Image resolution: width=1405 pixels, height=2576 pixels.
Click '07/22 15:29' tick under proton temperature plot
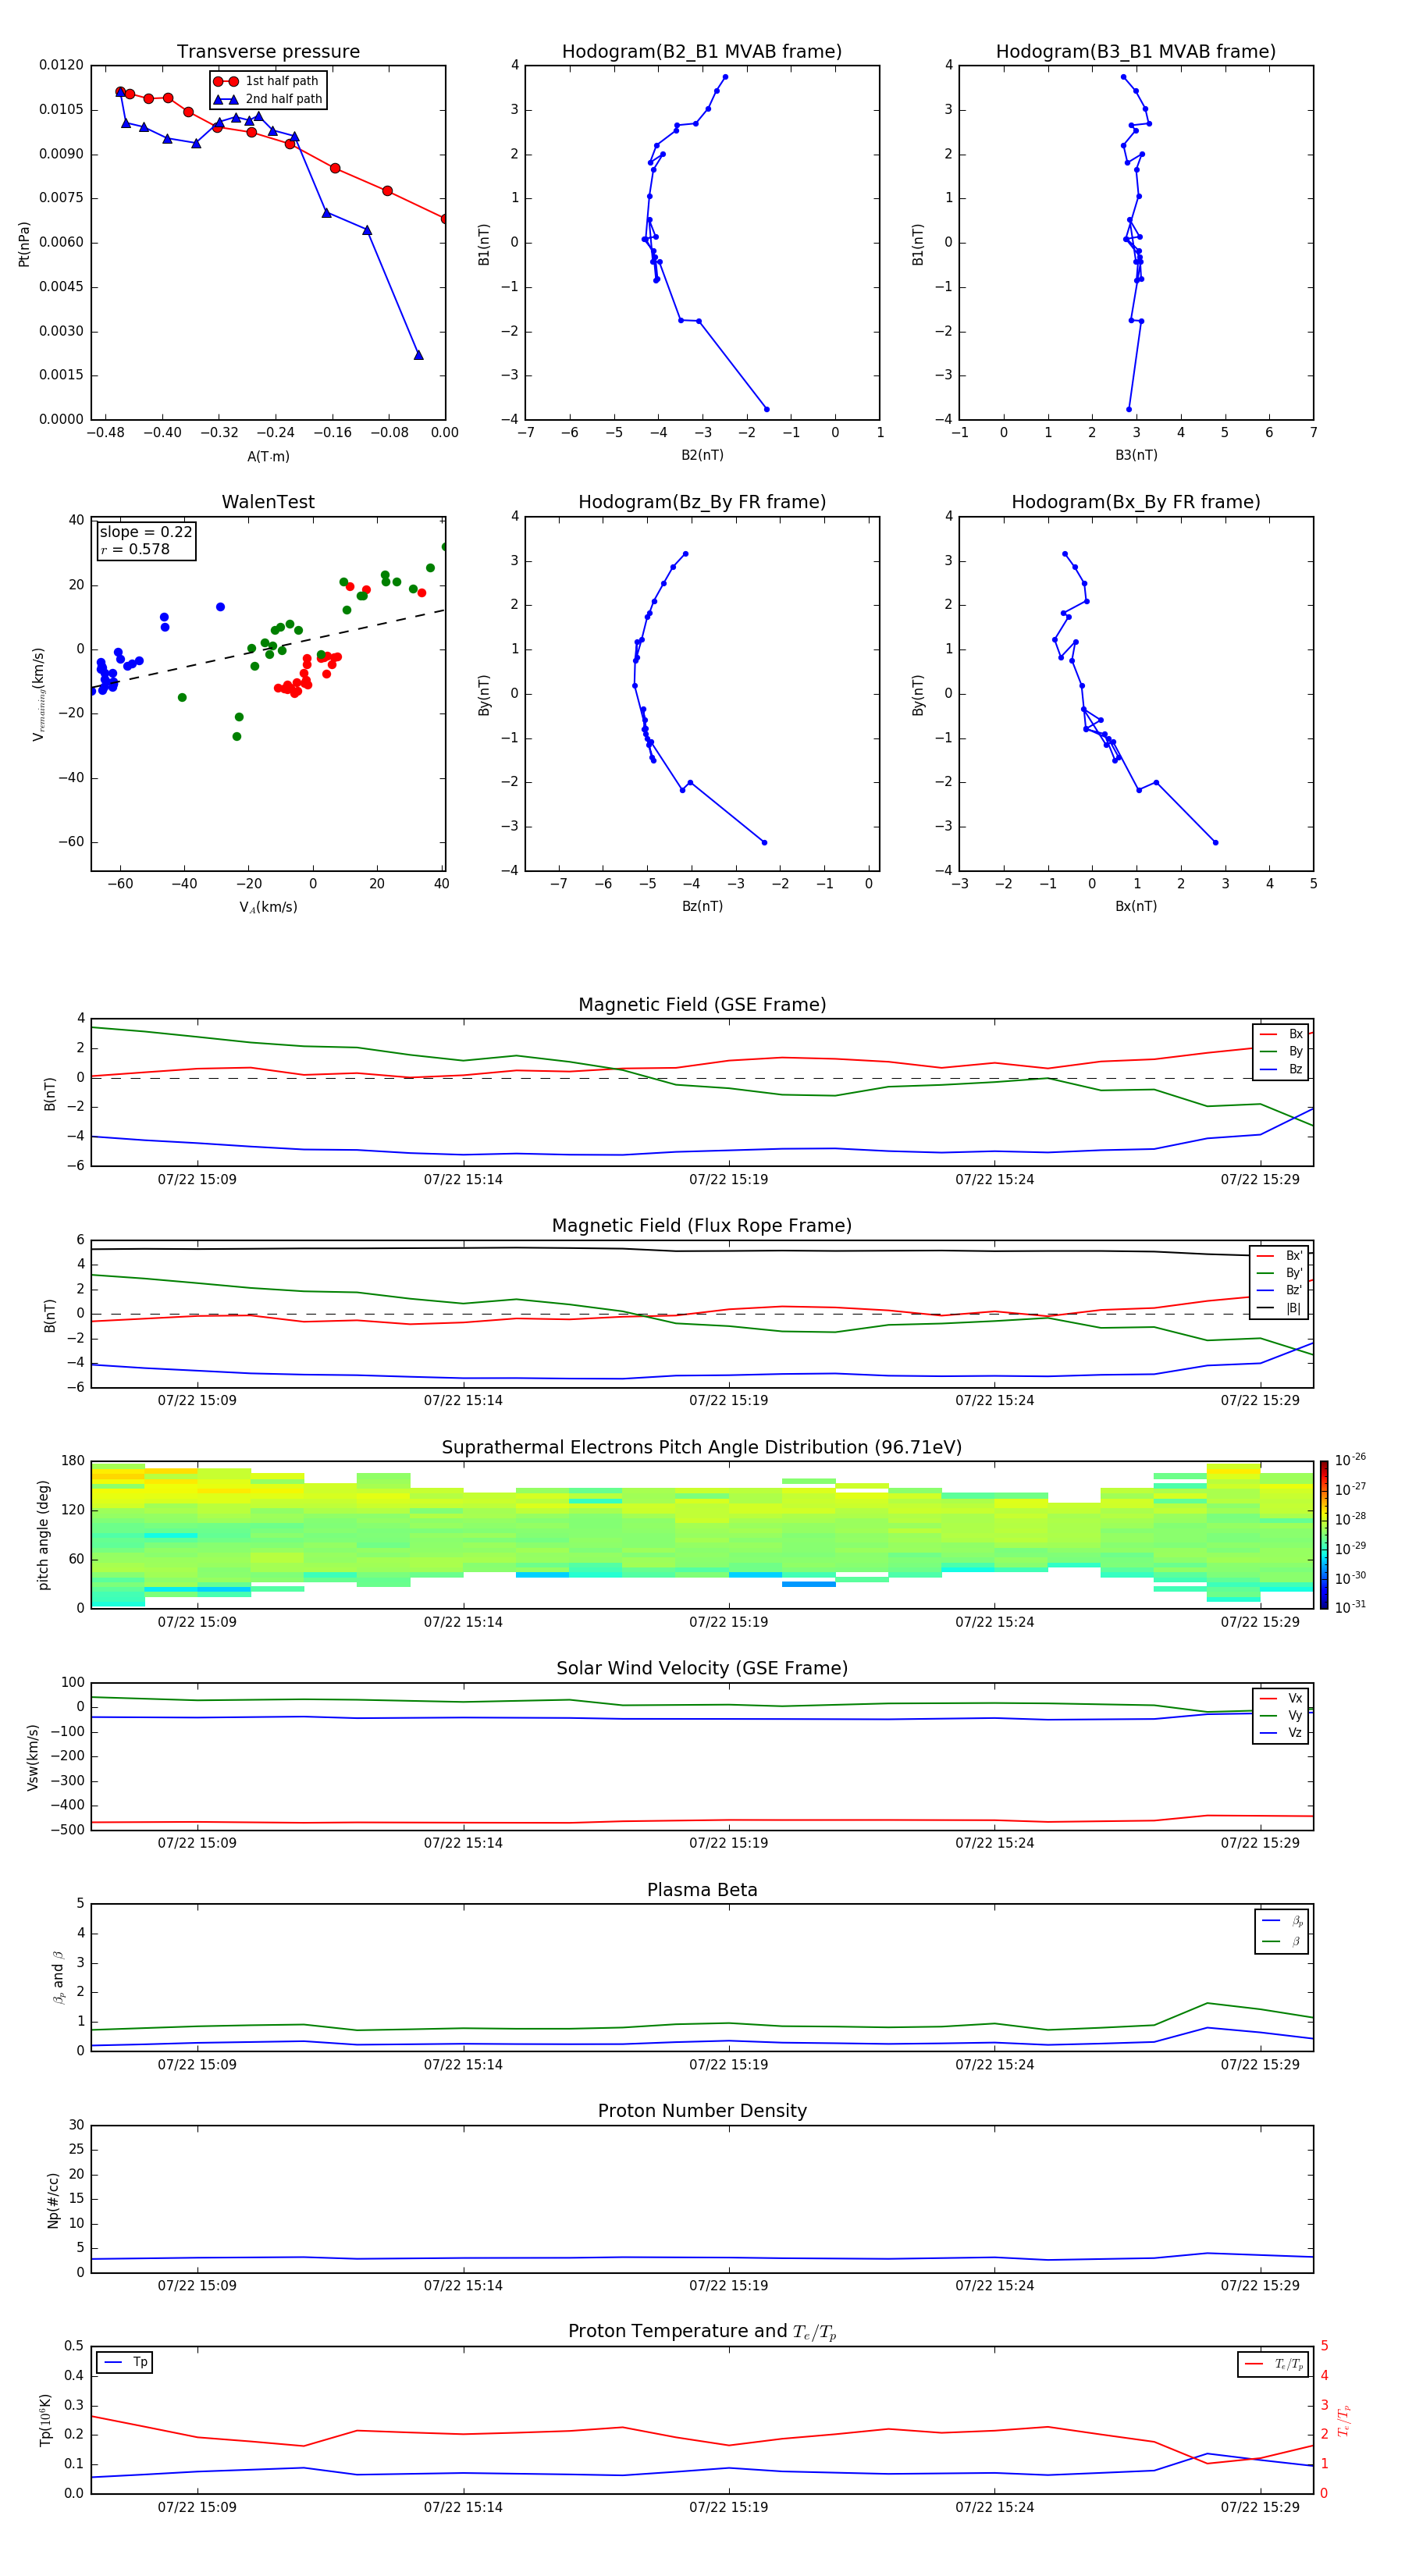pyautogui.click(x=1260, y=2507)
